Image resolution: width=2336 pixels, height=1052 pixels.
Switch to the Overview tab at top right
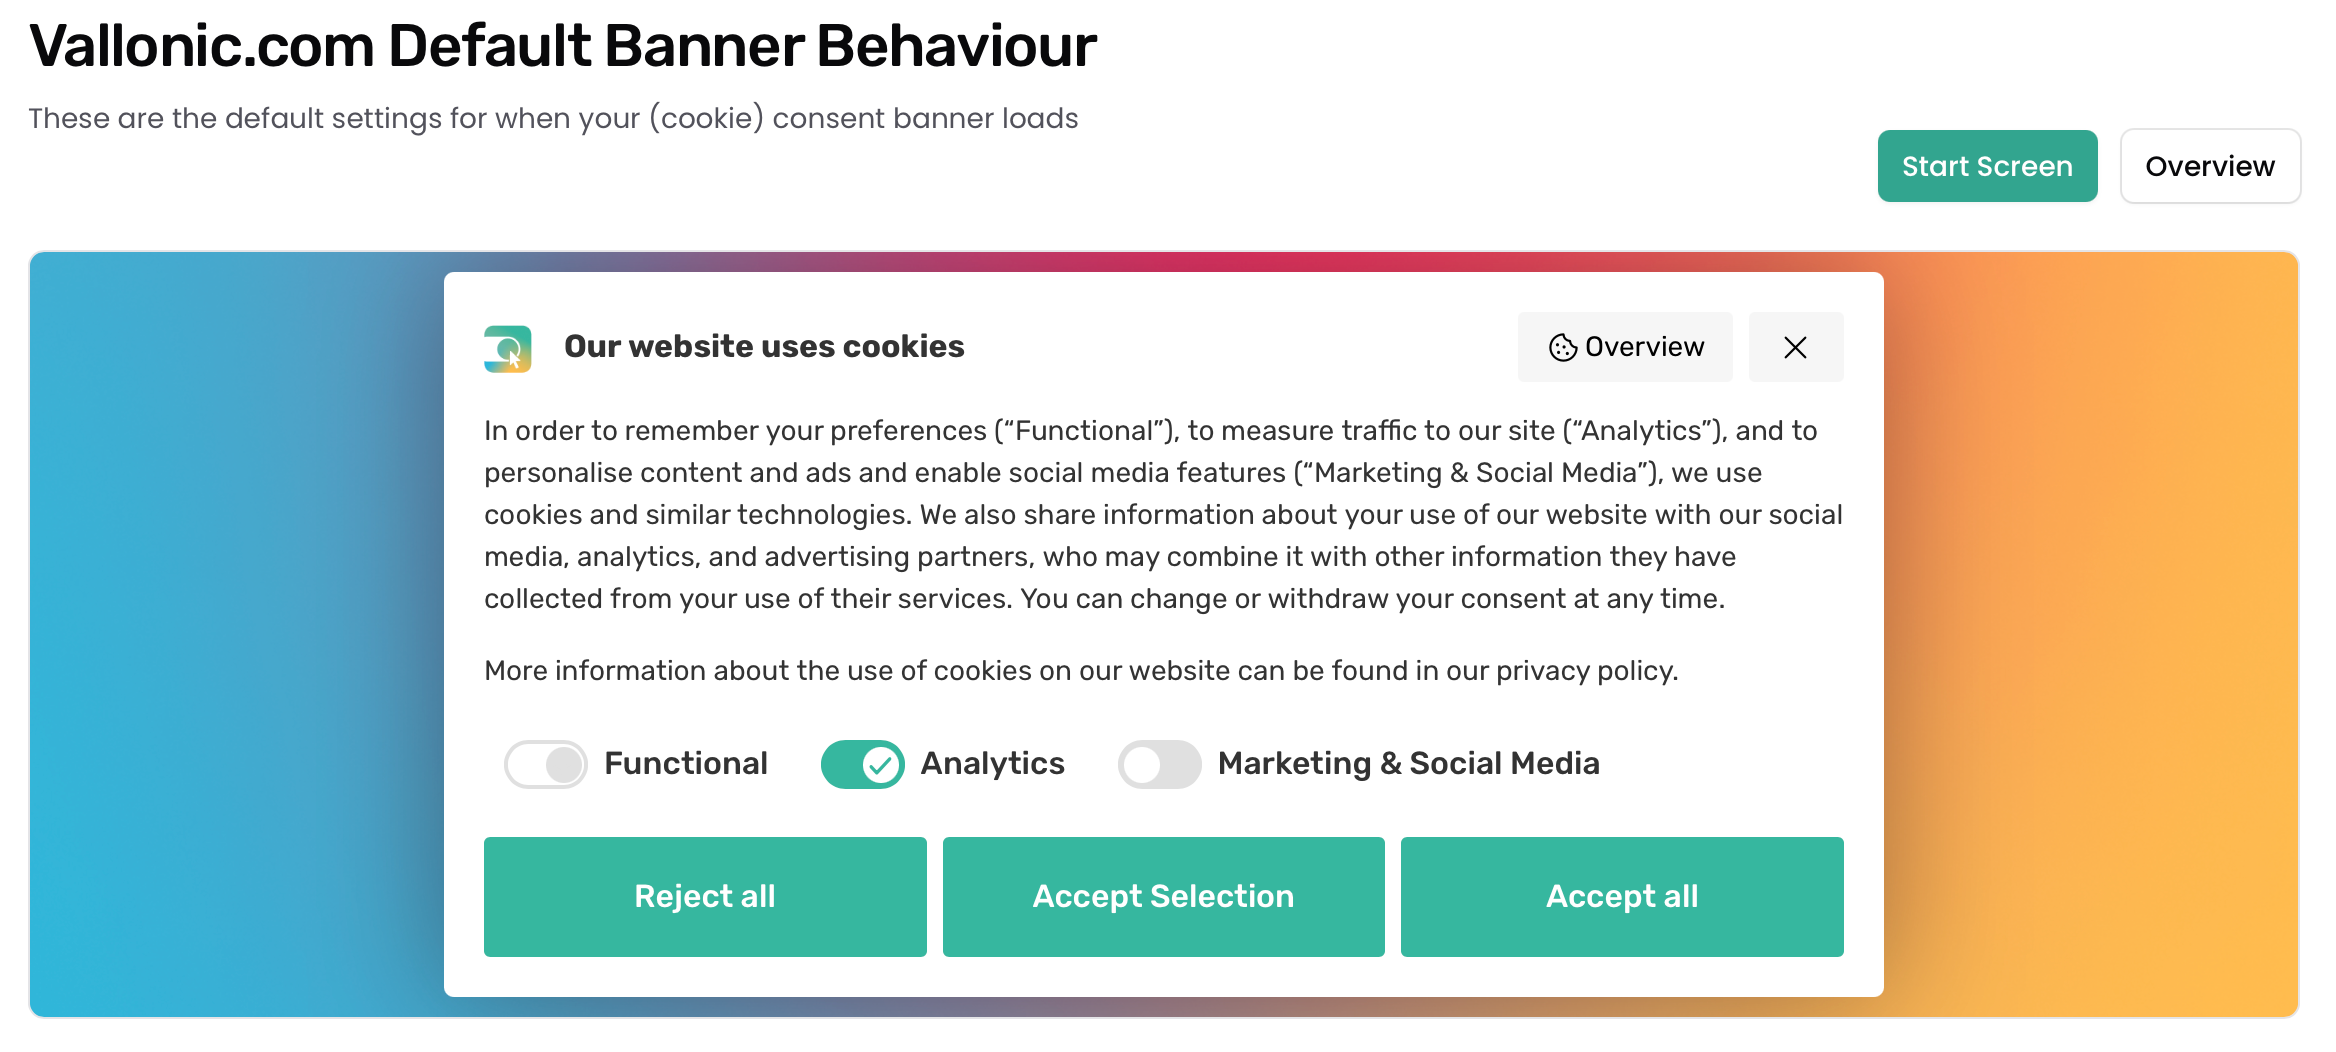point(2210,166)
